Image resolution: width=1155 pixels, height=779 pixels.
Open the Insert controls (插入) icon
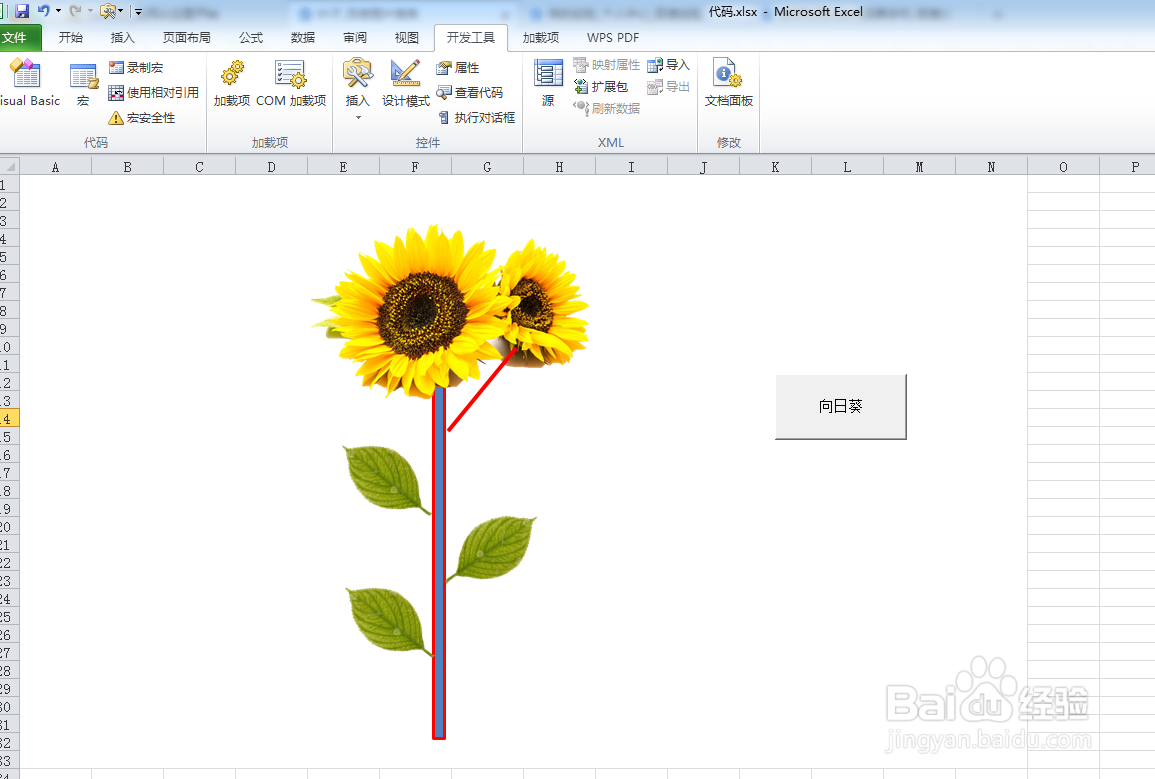[x=358, y=74]
